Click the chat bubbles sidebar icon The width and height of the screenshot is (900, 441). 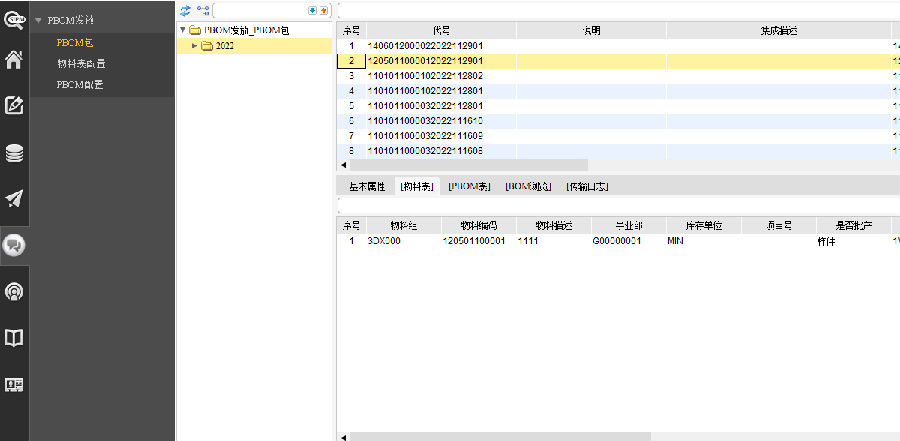pos(14,244)
